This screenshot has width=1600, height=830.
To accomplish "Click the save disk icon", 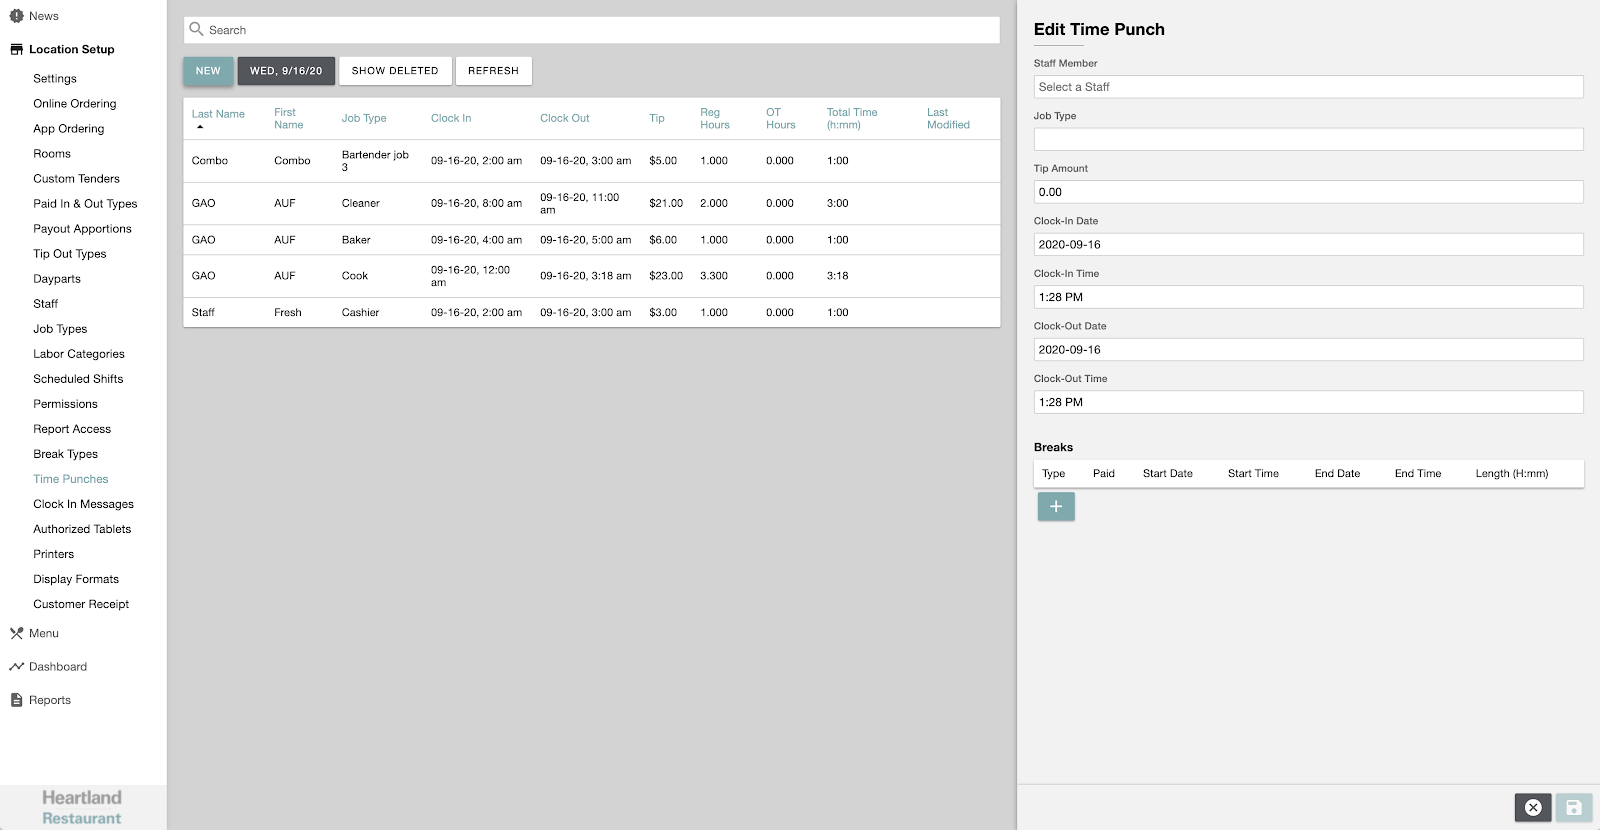I will pos(1573,808).
